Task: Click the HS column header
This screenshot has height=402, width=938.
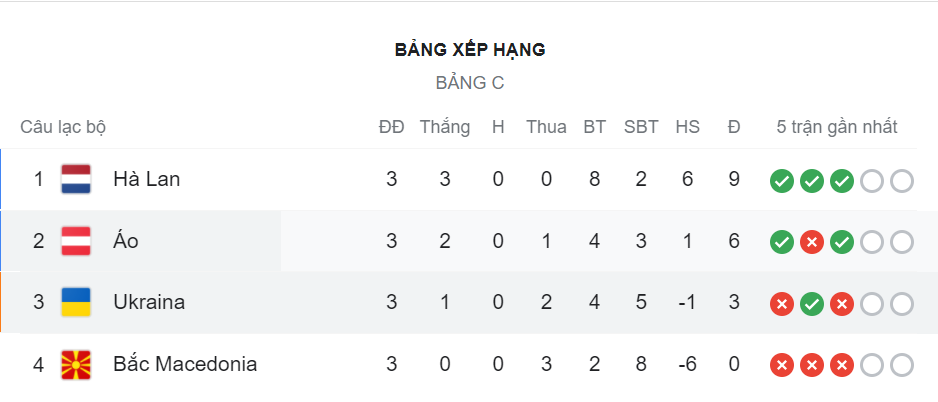Action: point(687,127)
